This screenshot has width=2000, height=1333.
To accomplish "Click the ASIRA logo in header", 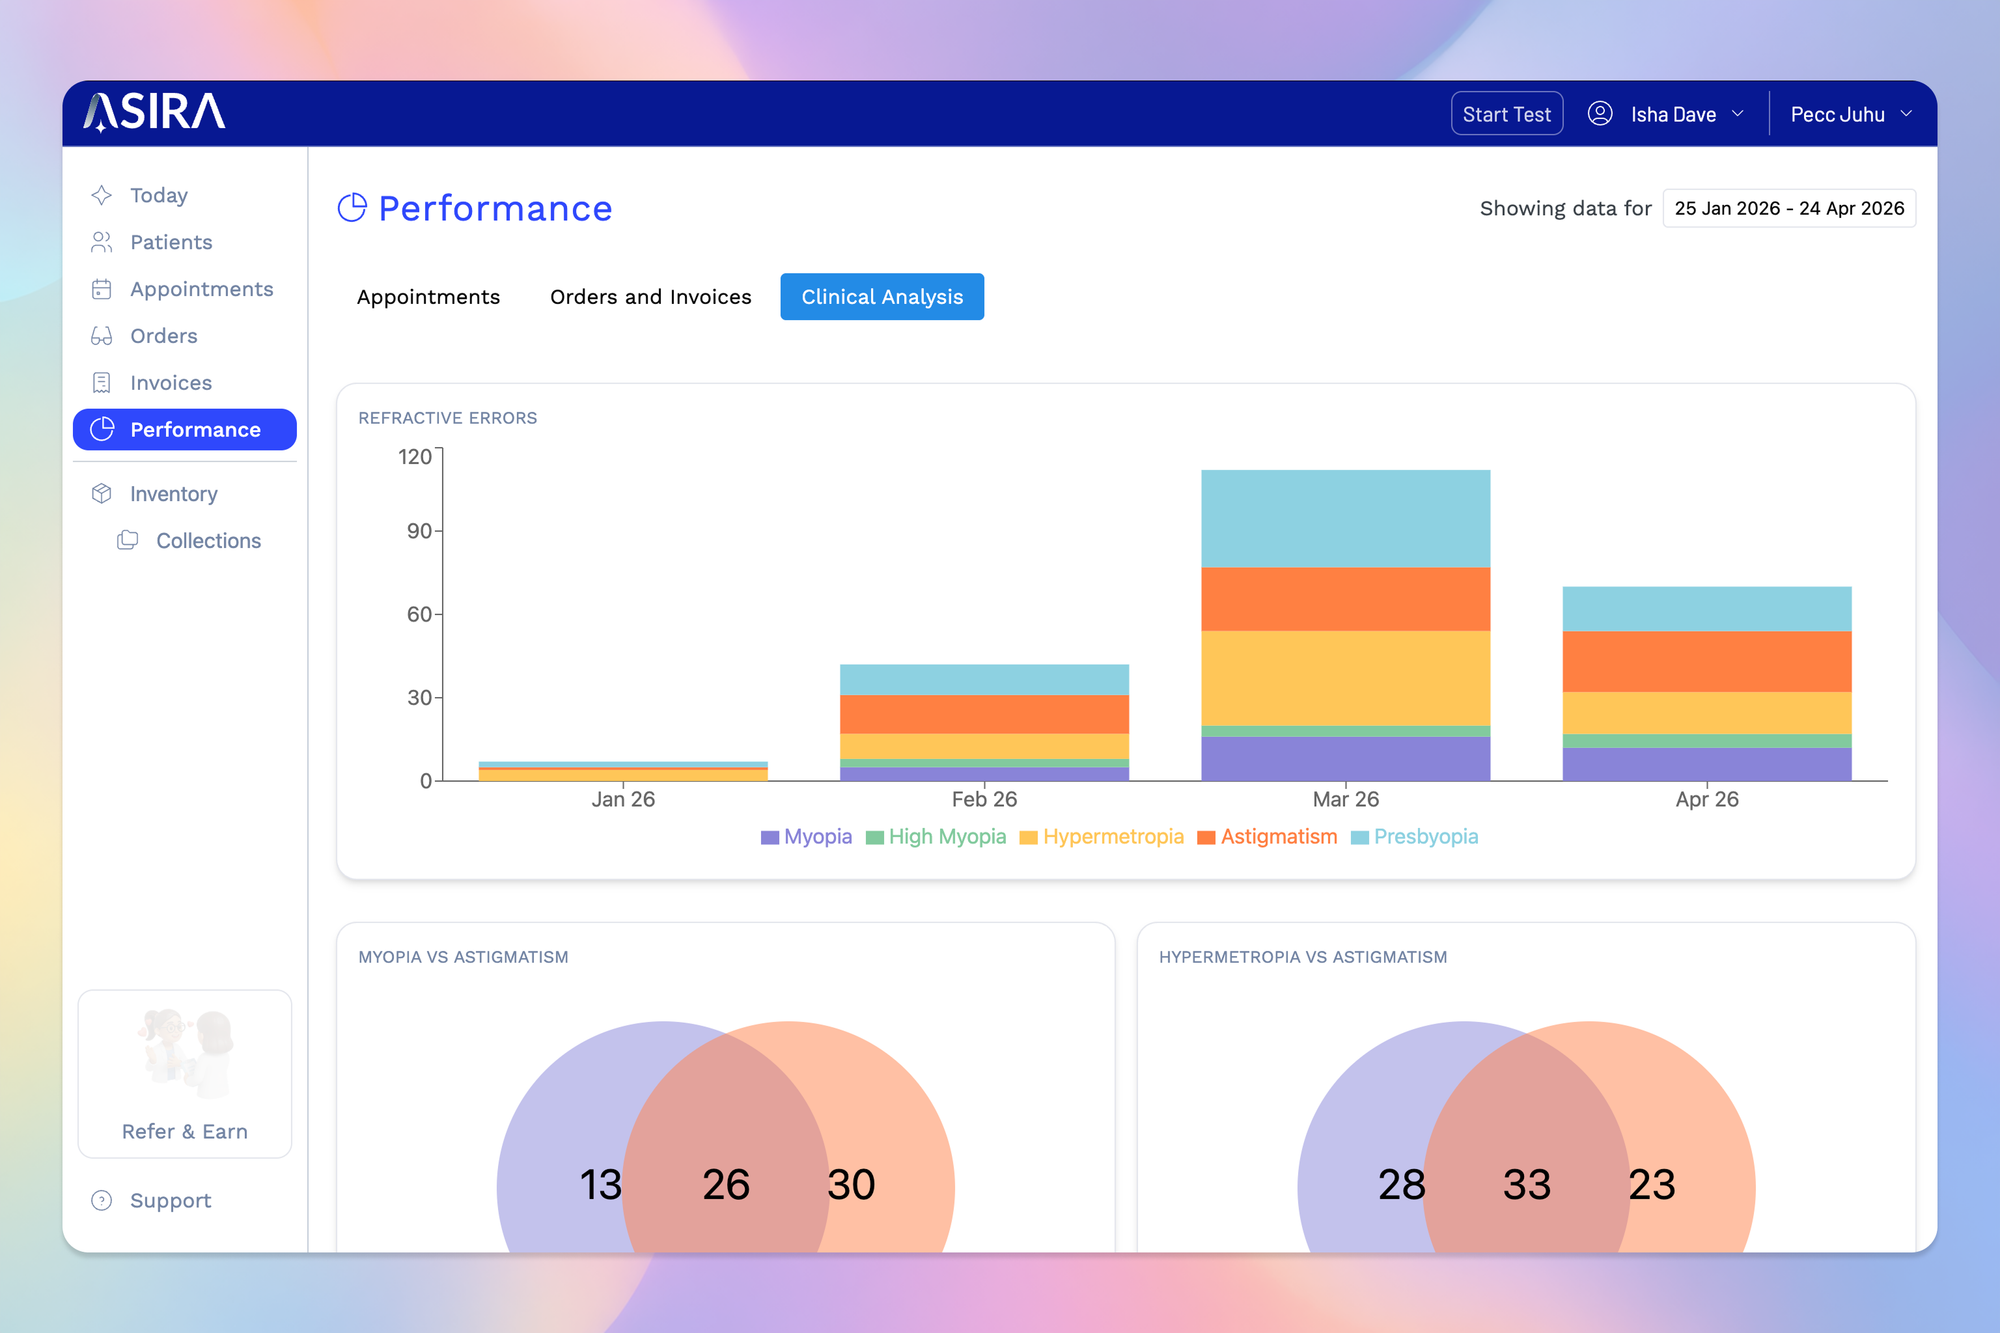I will [155, 112].
